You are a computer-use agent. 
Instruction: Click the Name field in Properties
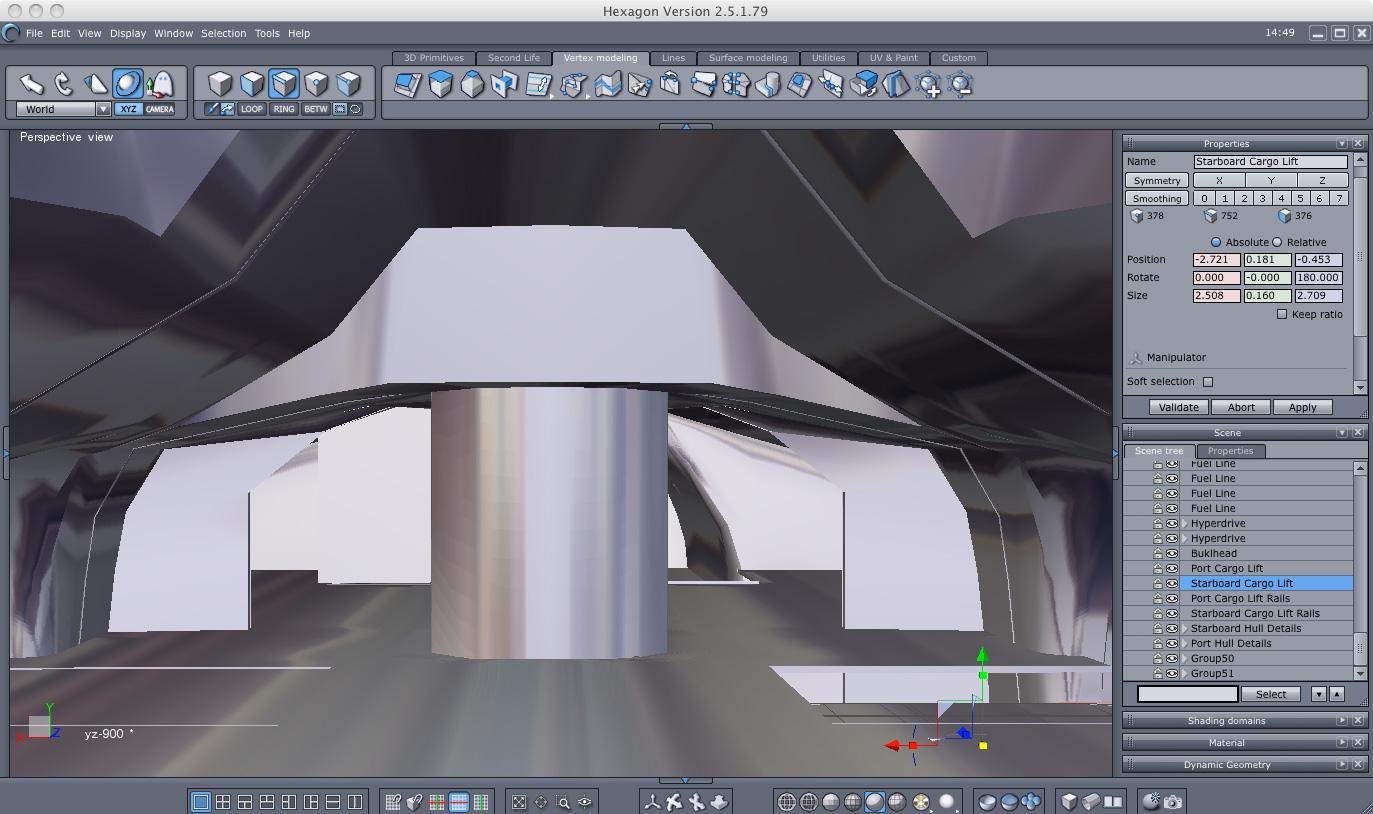click(x=1270, y=161)
